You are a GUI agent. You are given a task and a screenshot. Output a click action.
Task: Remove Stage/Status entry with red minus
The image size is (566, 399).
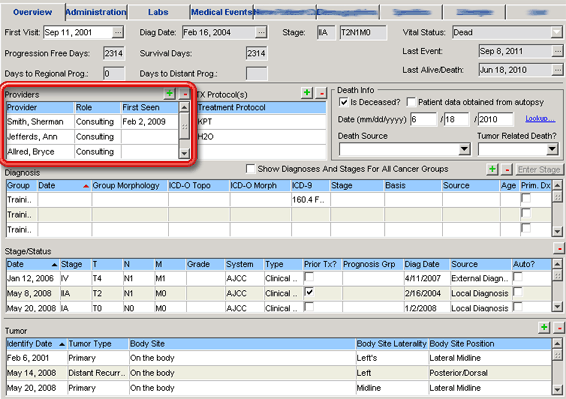[559, 248]
